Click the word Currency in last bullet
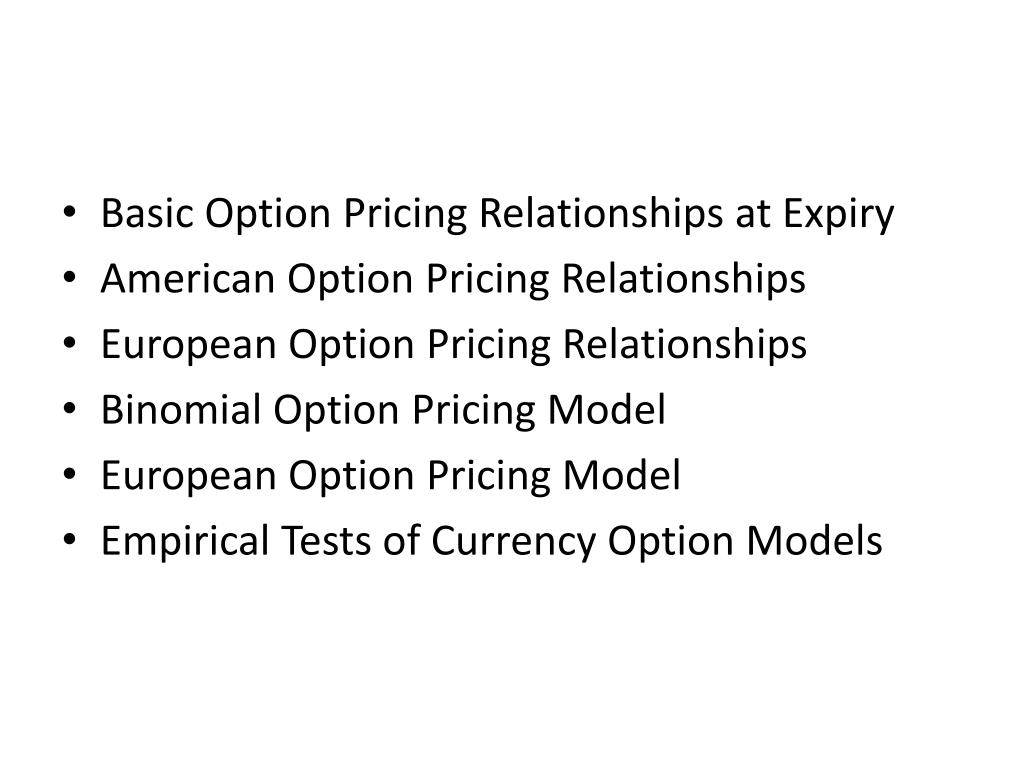 [514, 543]
